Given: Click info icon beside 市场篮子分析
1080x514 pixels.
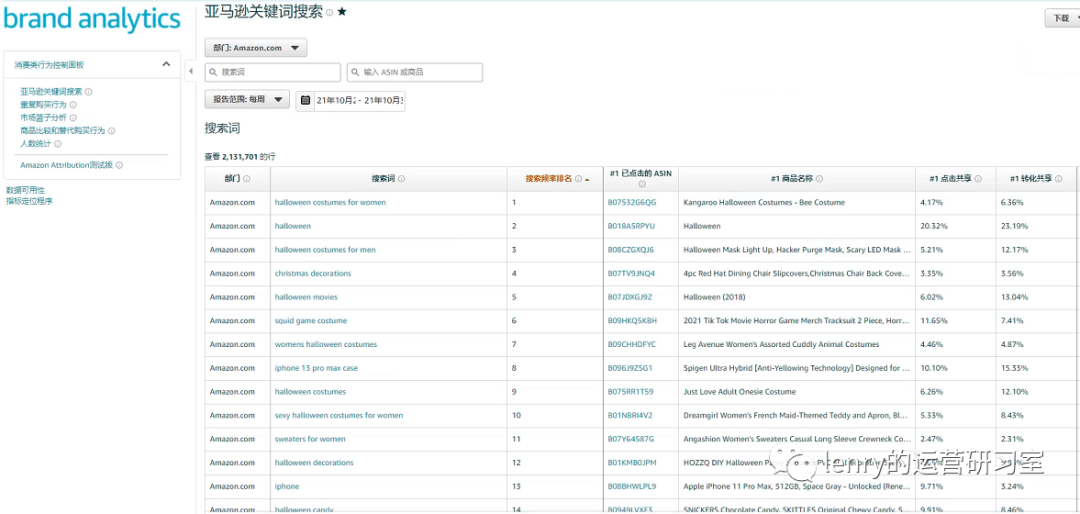Looking at the screenshot, I should 73,118.
